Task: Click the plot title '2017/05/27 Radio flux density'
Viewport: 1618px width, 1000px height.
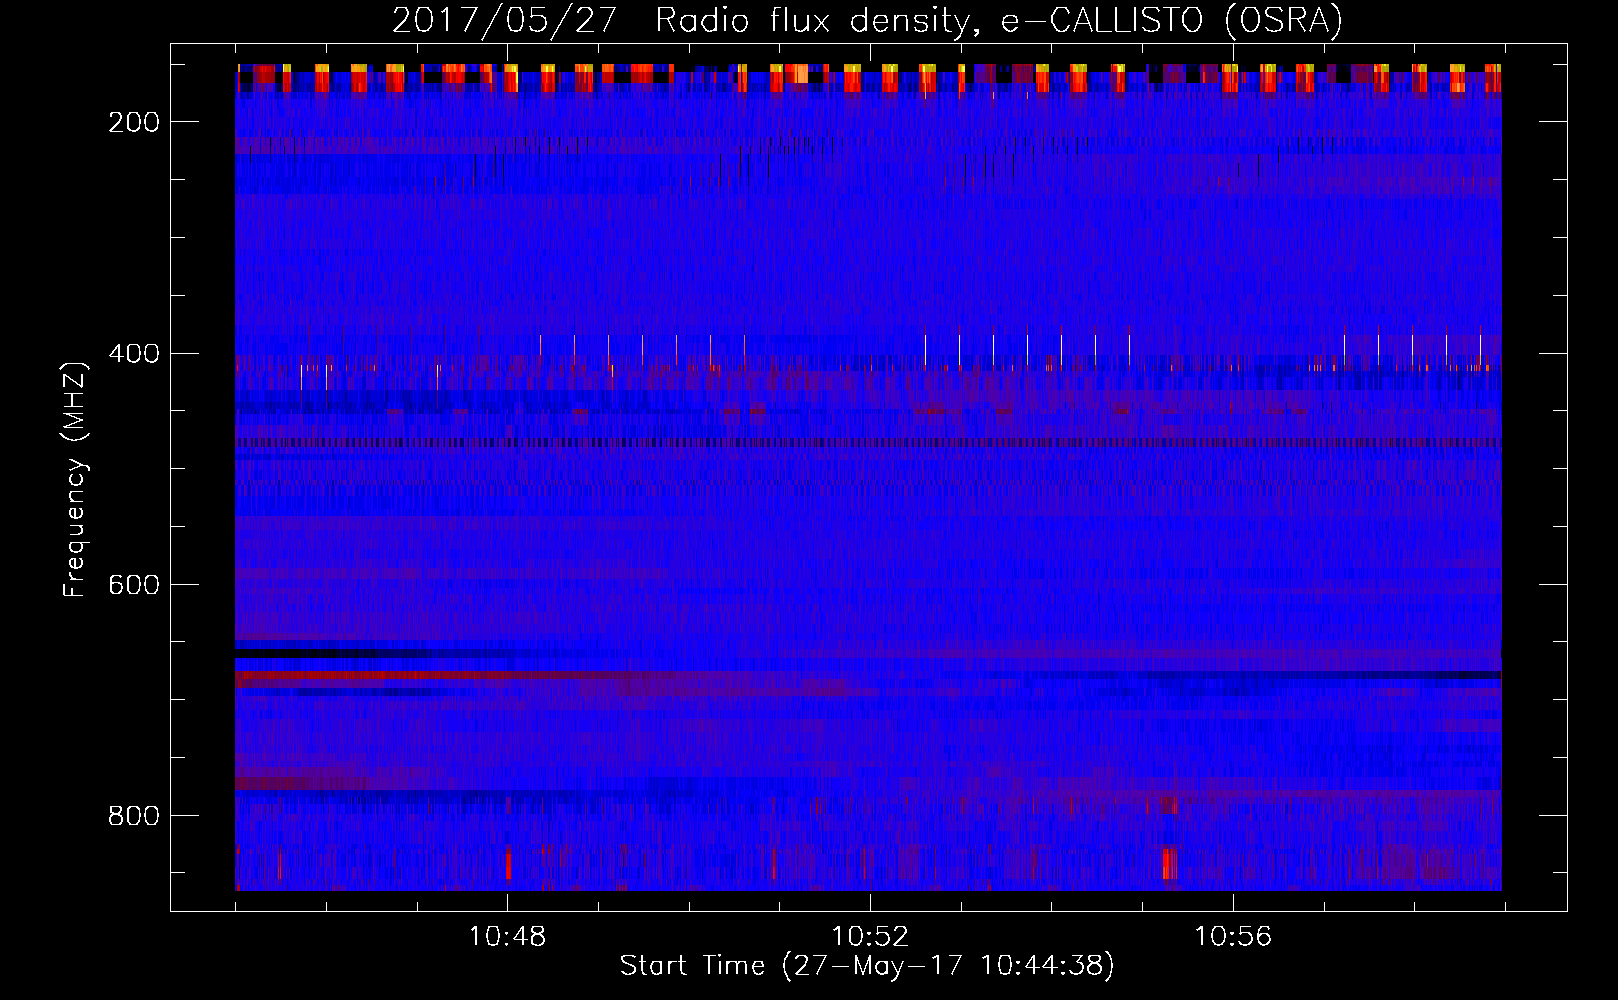Action: coord(867,20)
